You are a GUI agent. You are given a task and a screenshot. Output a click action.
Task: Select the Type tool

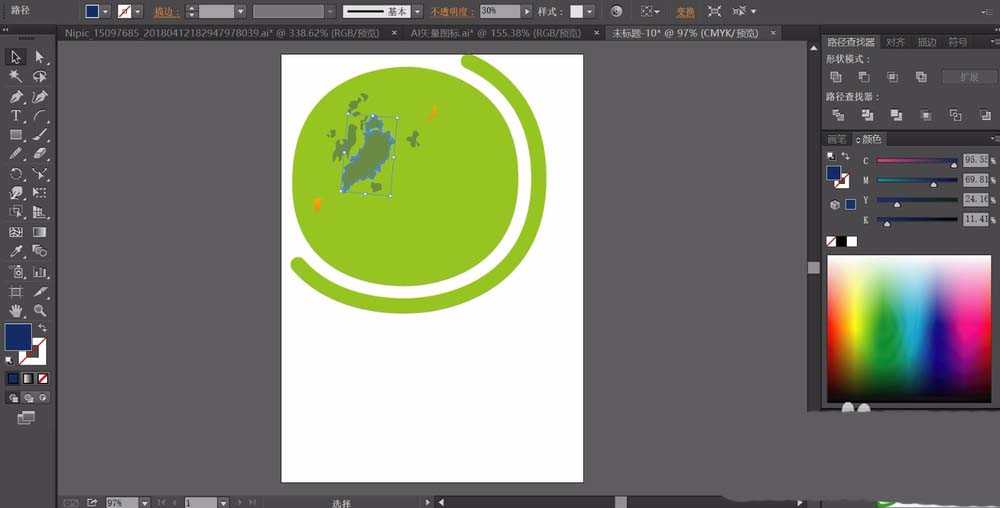(x=16, y=116)
